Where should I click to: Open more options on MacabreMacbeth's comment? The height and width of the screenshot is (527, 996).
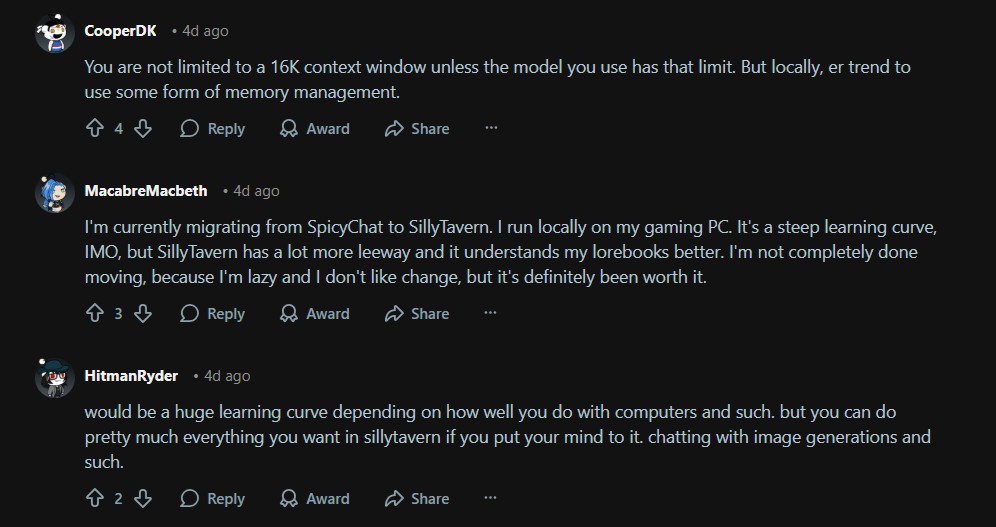pos(491,314)
